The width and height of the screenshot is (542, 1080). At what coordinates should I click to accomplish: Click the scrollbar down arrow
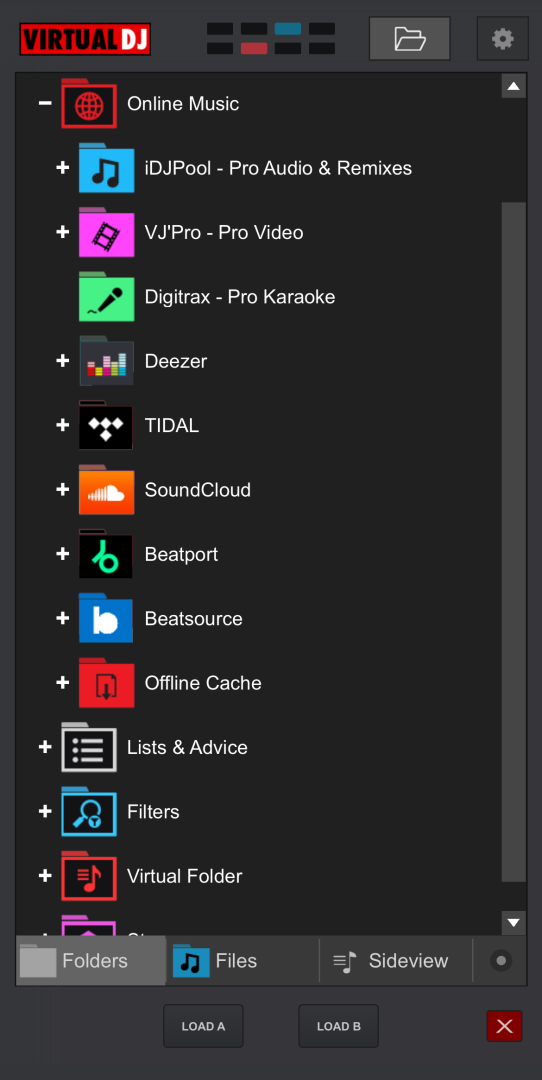(513, 922)
